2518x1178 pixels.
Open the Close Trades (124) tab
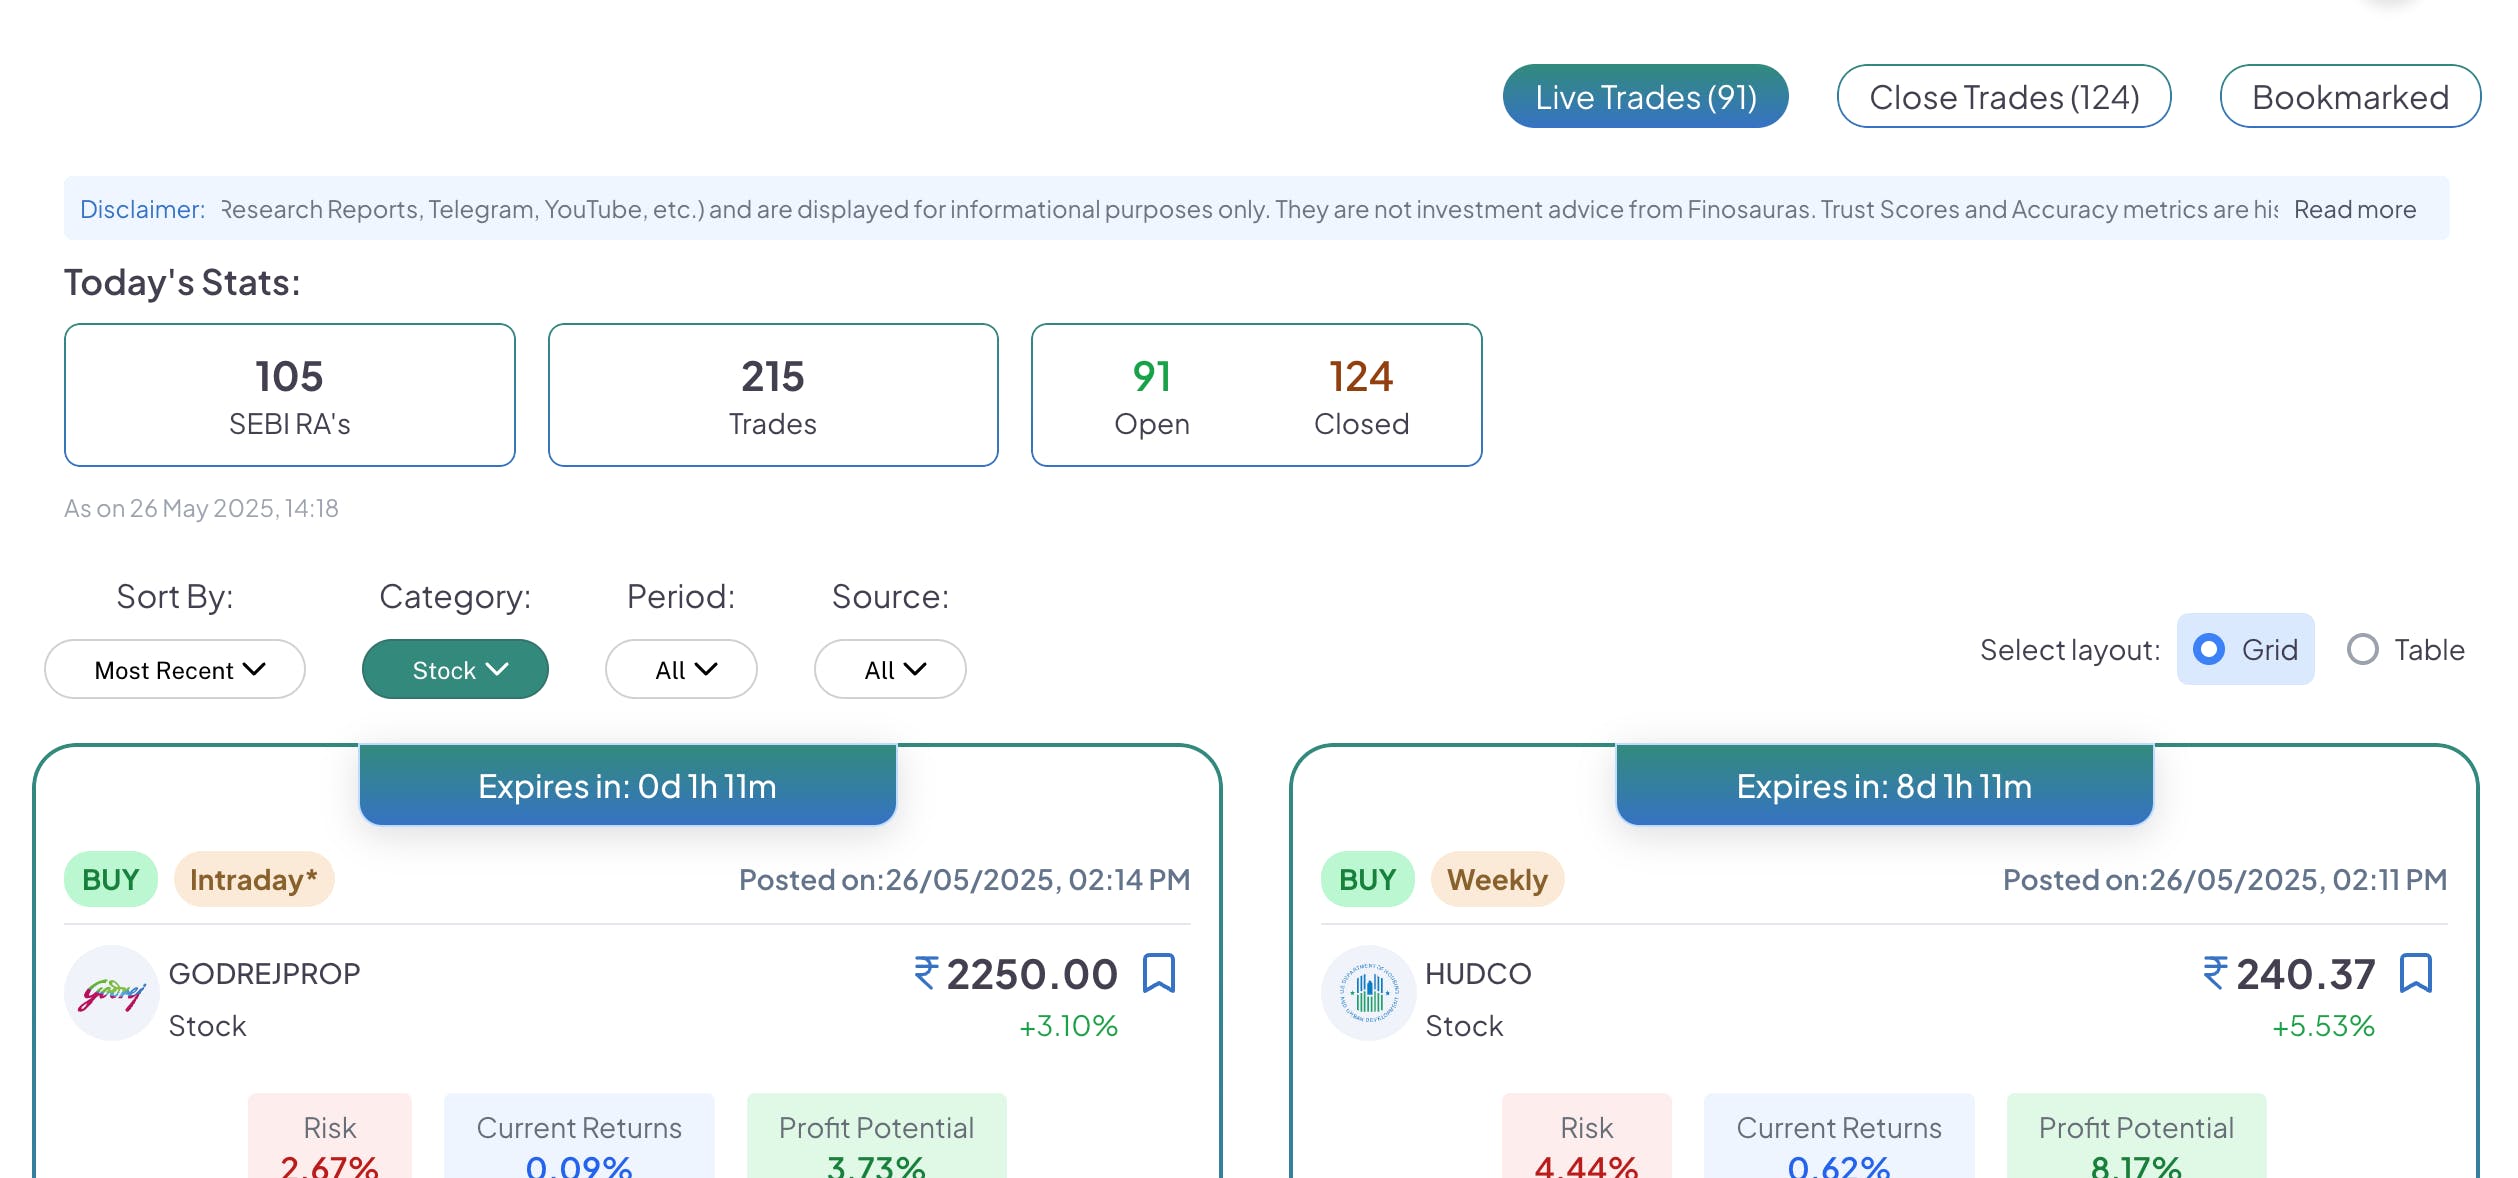click(x=2003, y=96)
